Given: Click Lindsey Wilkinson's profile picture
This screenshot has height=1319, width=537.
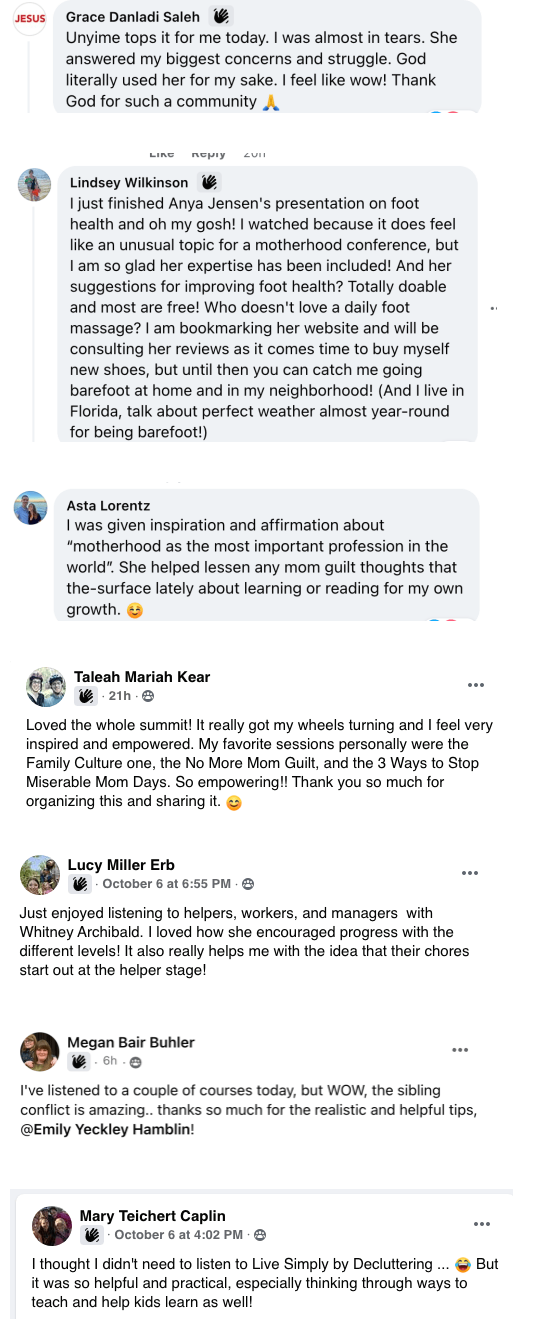Looking at the screenshot, I should (x=35, y=186).
